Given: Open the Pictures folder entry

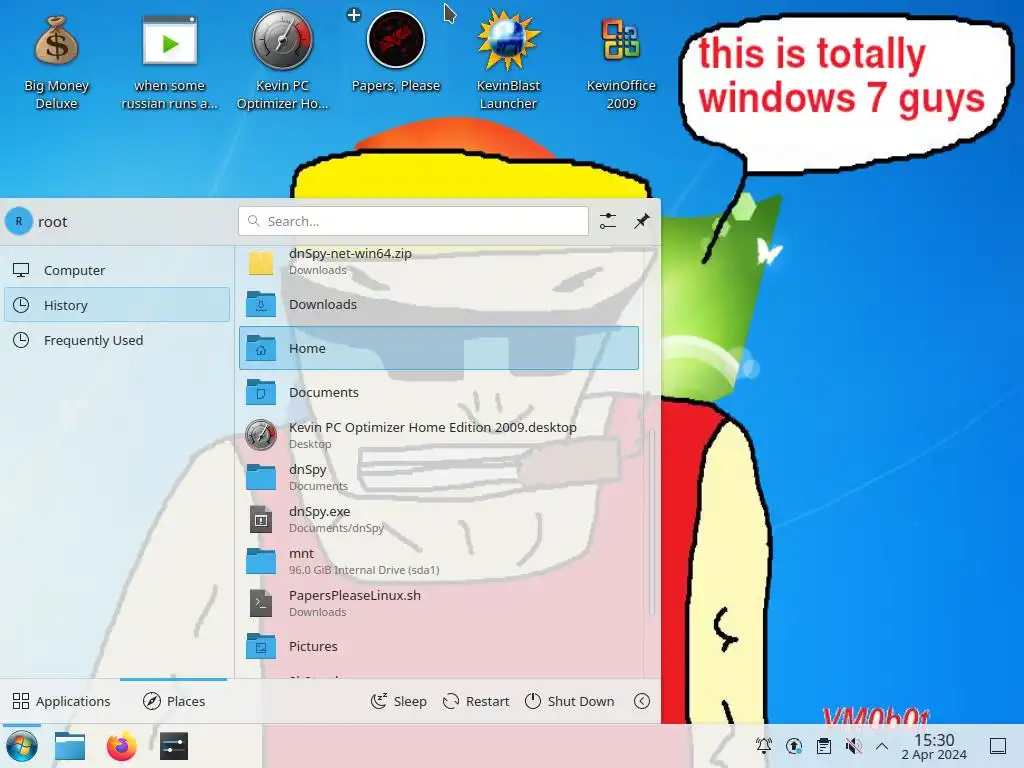Looking at the screenshot, I should point(439,646).
